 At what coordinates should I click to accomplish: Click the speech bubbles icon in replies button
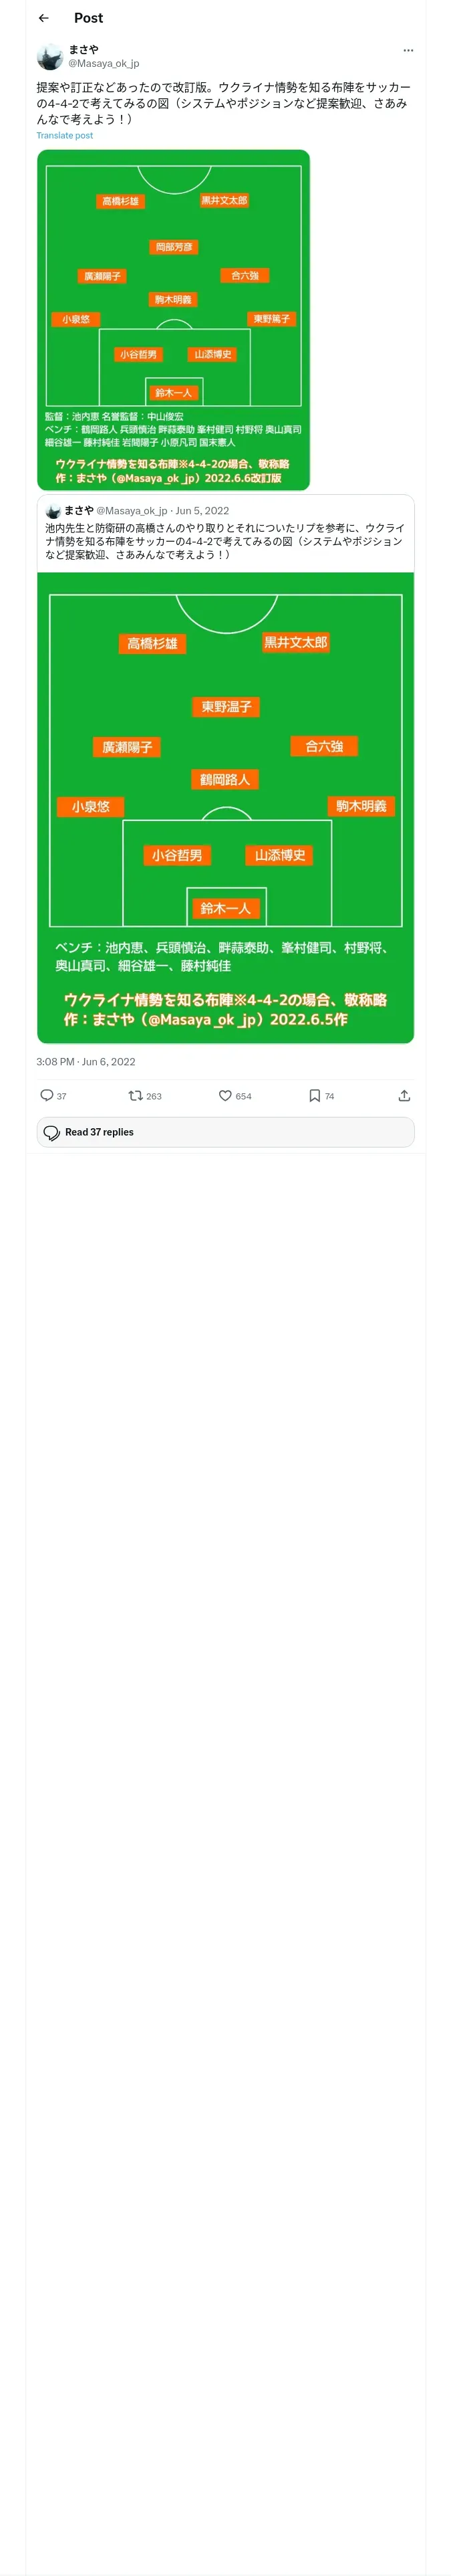pos(51,1132)
